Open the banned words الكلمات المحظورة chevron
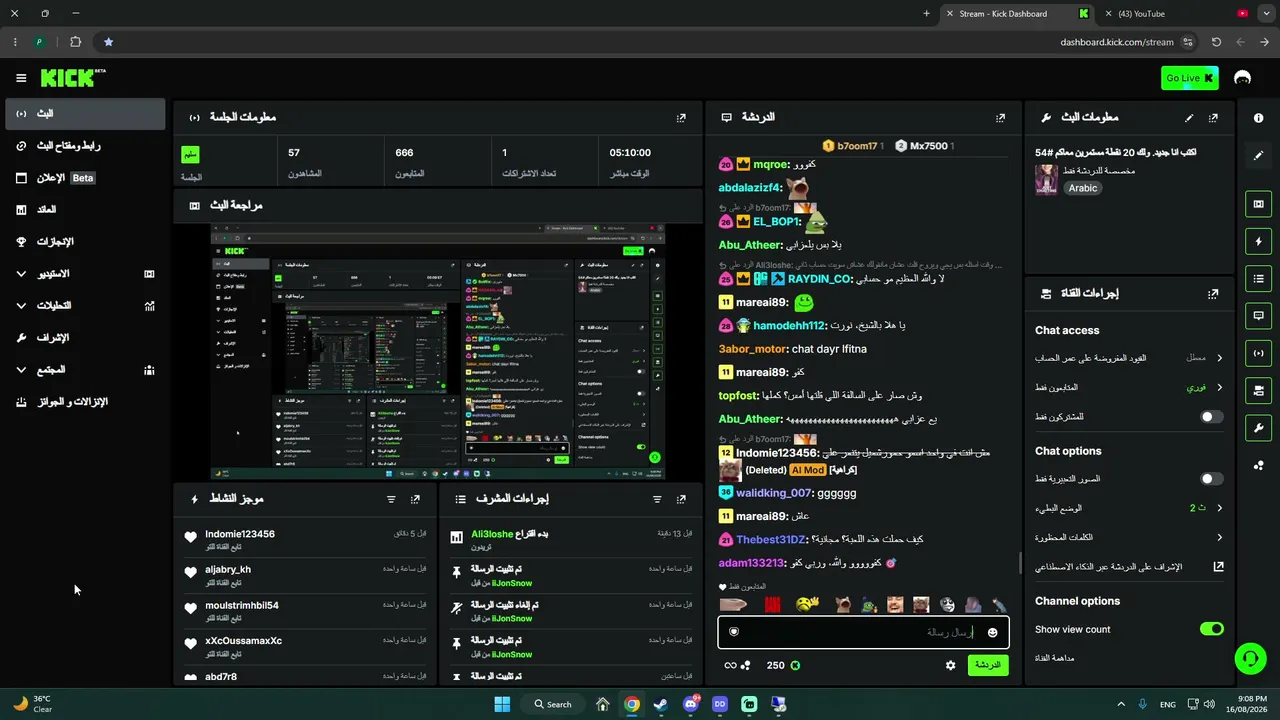This screenshot has height=720, width=1280. click(x=1219, y=537)
